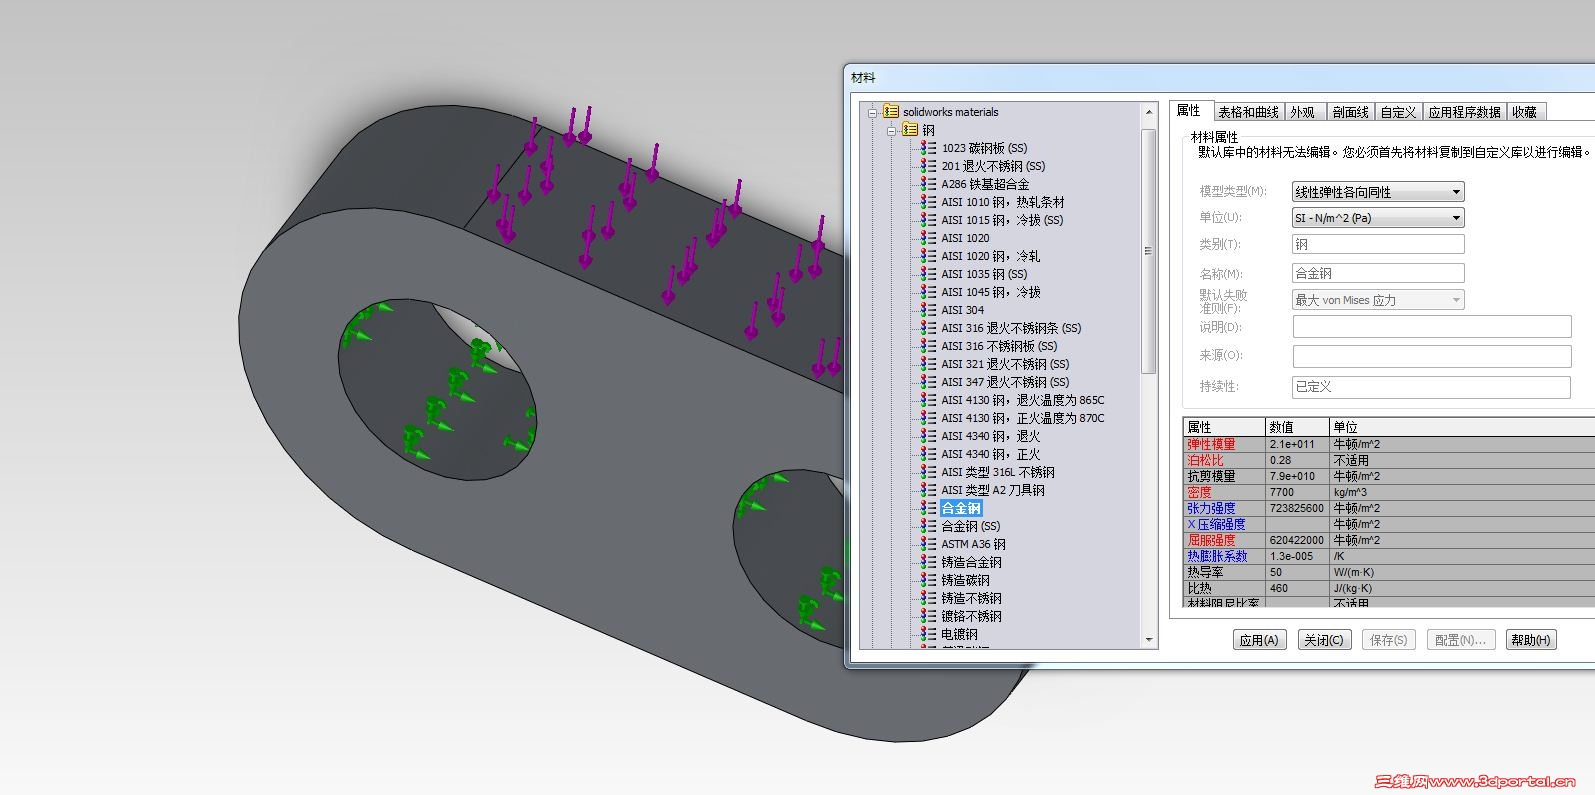This screenshot has height=795, width=1595.
Task: Select 铸造合金钢 in the material tree
Action: (971, 562)
